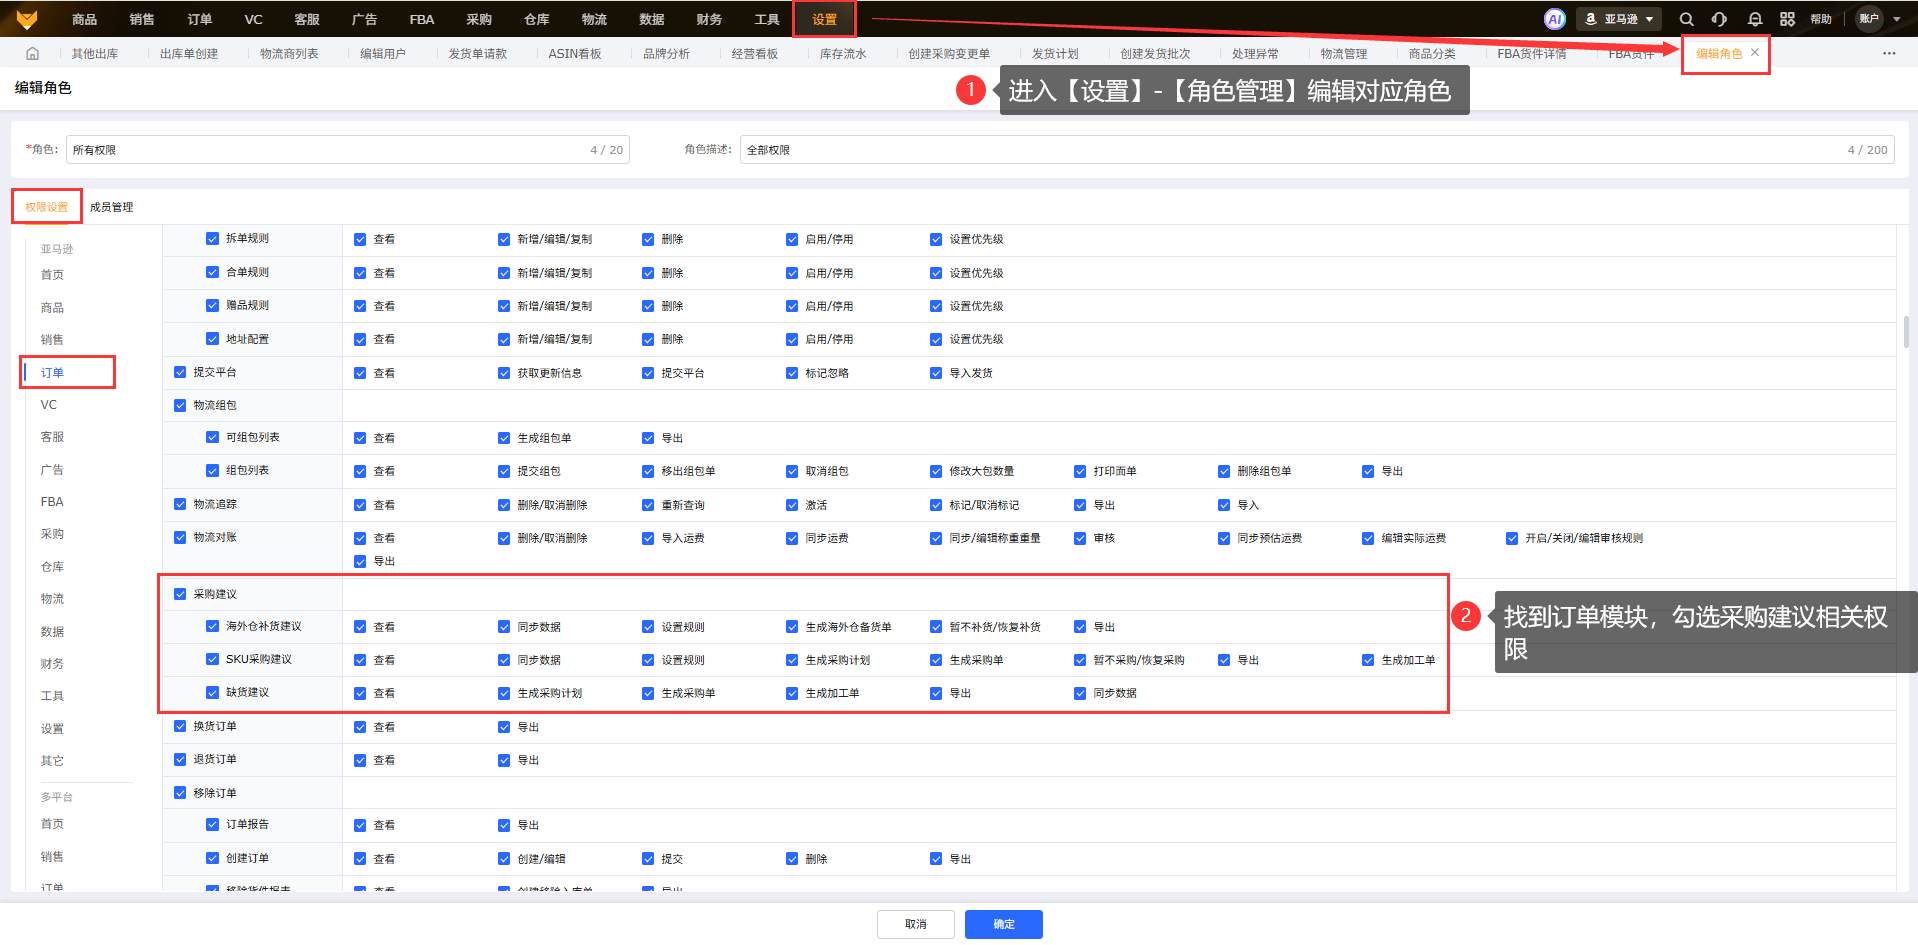The width and height of the screenshot is (1918, 945).
Task: Toggle the 修改大包数量 checkbox
Action: tap(936, 471)
